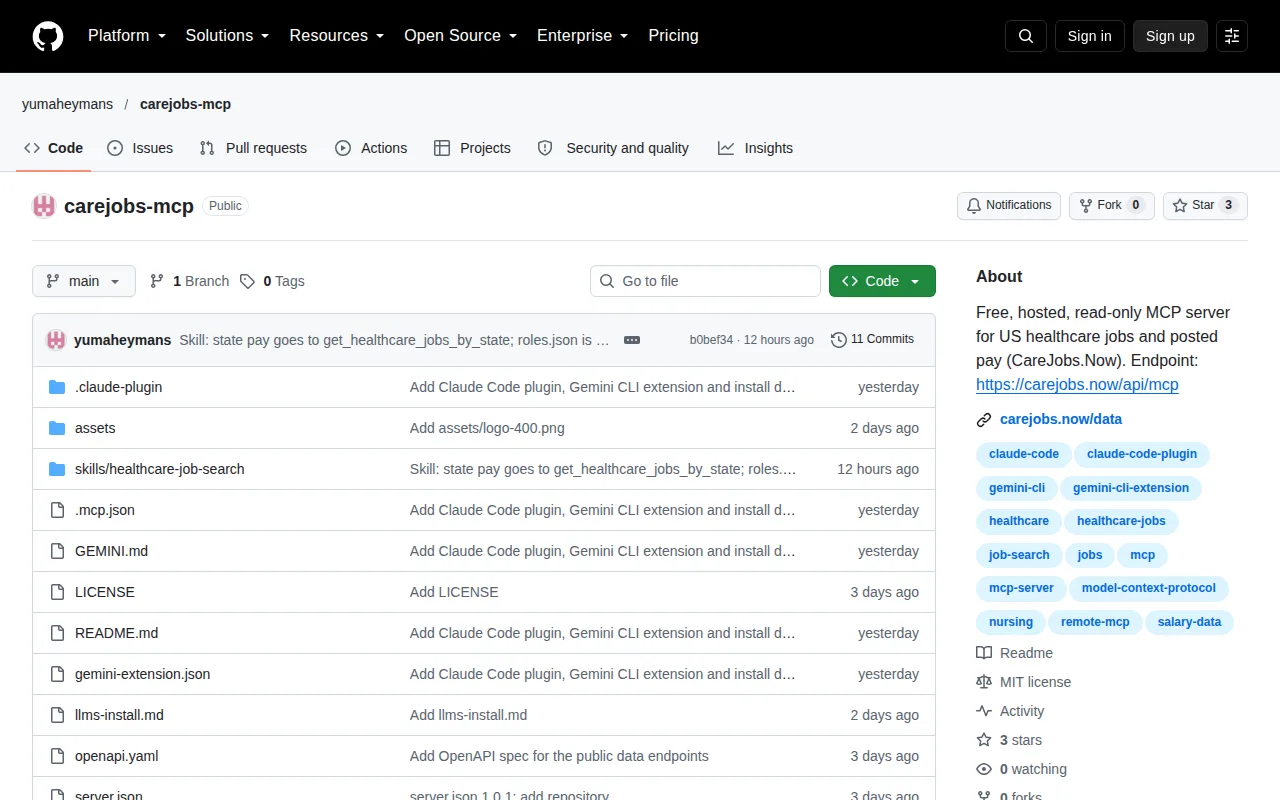Open the GitHub homepage logo
Screen dimensions: 1280x800
click(48, 36)
